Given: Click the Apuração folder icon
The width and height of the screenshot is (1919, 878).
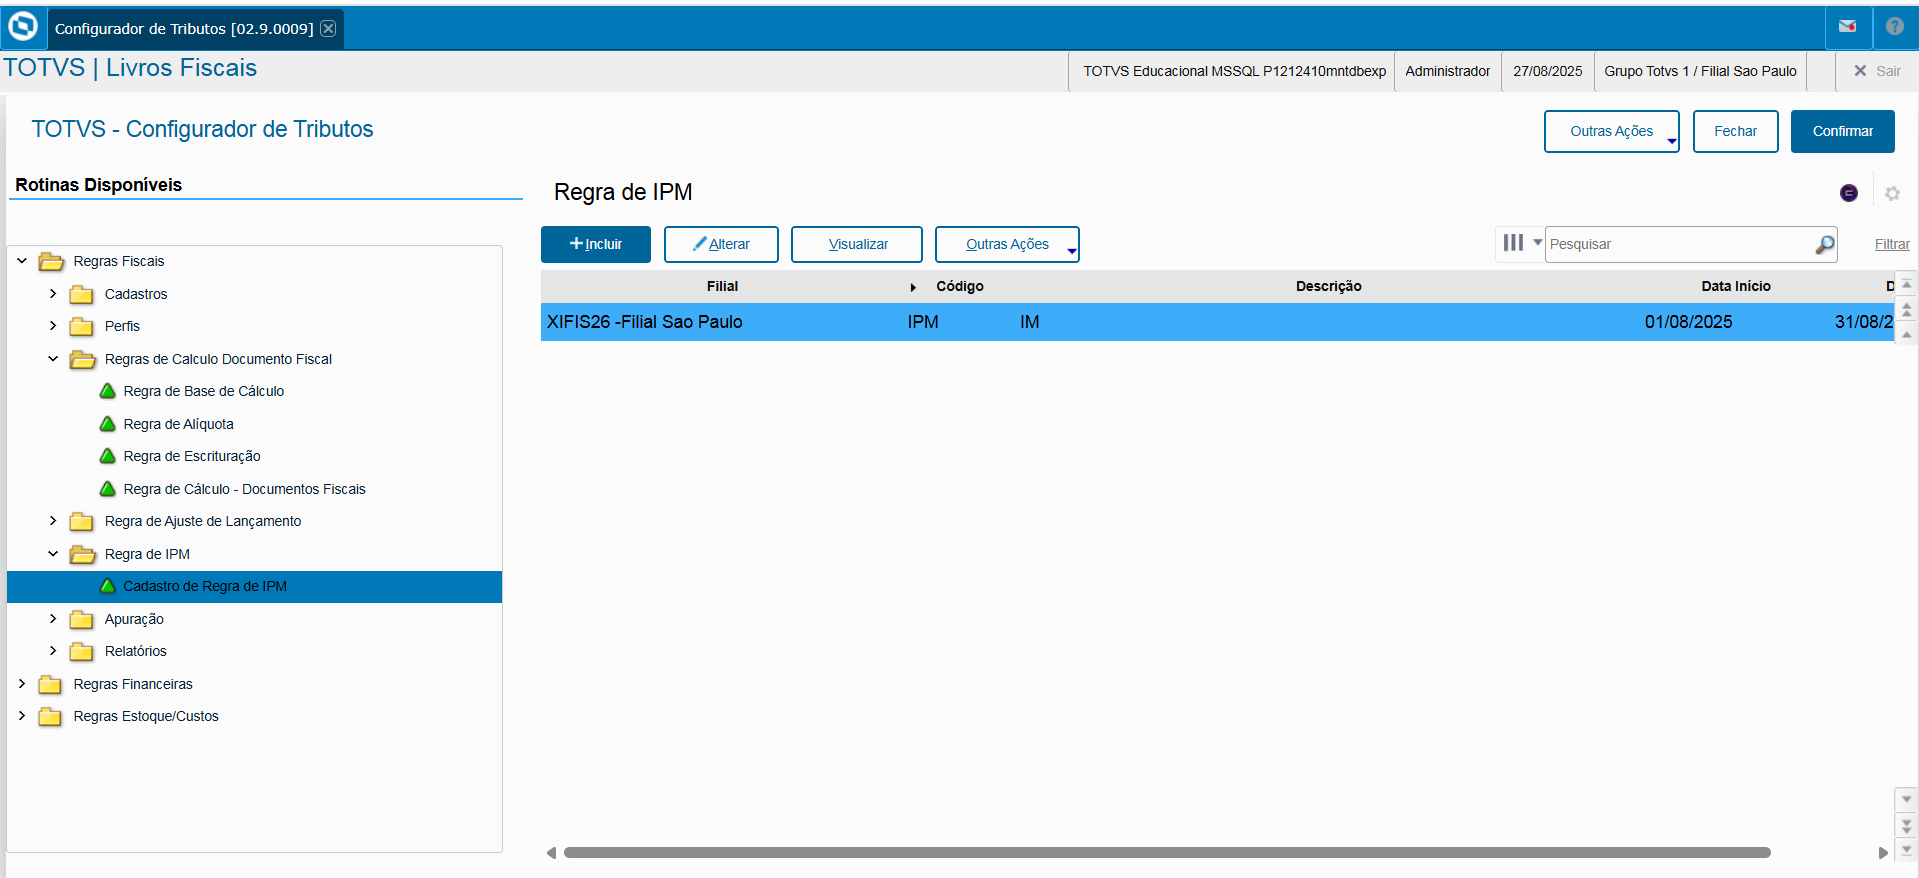Looking at the screenshot, I should (82, 619).
